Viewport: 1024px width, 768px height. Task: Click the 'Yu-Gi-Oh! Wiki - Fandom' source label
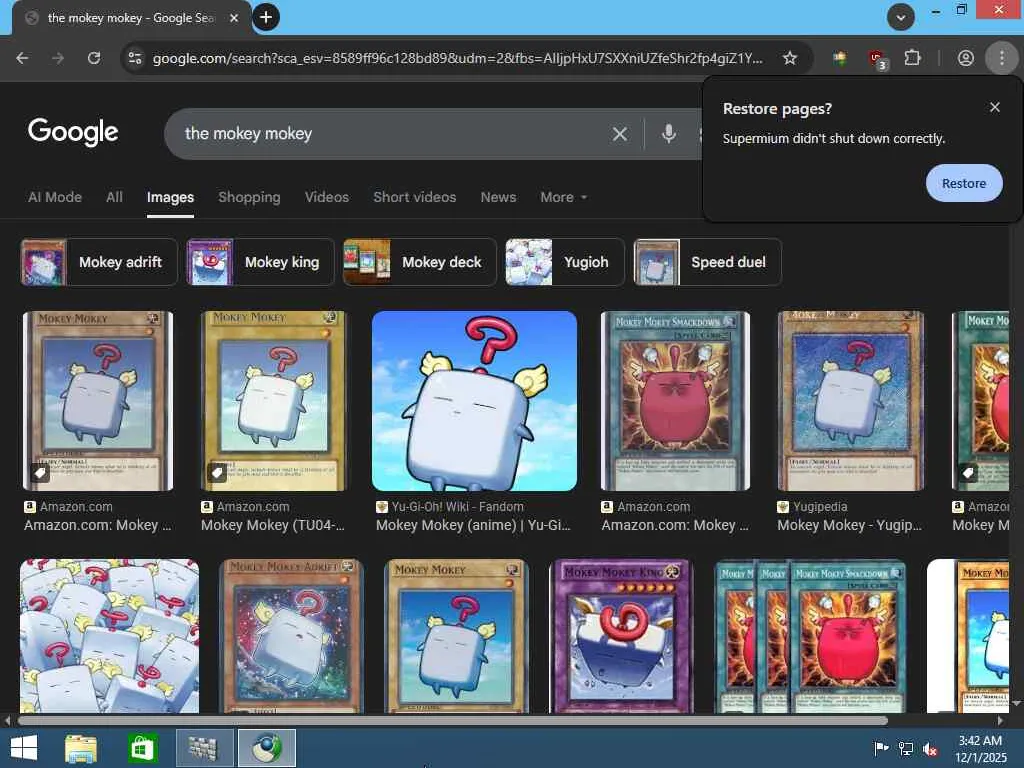[x=457, y=507]
